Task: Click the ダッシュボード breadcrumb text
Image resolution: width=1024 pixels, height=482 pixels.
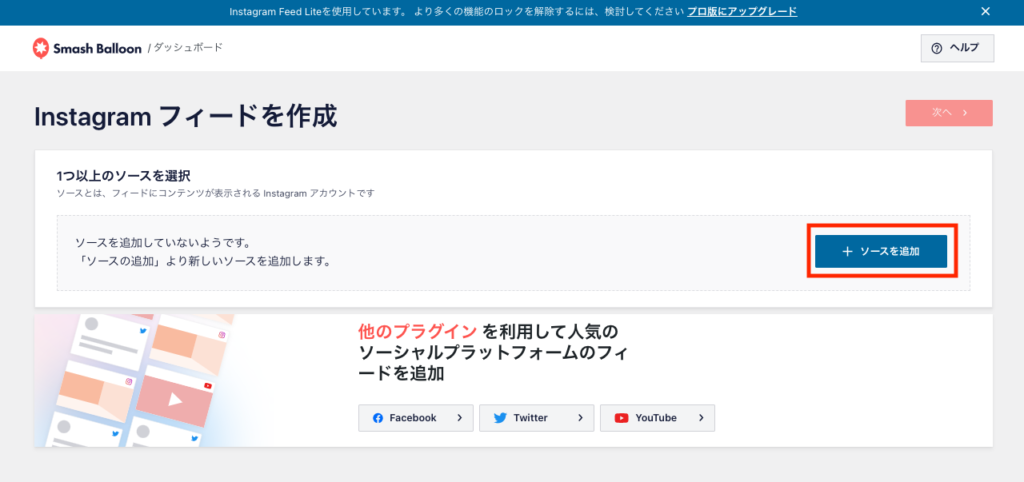Action: pos(187,48)
